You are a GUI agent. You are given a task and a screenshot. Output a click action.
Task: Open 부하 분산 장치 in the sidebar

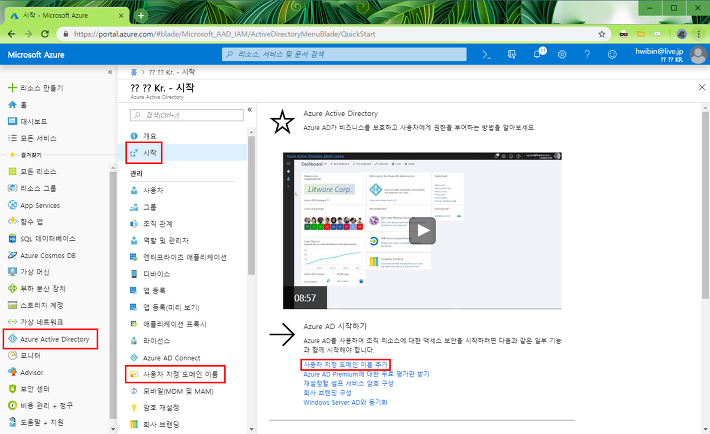coord(37,289)
